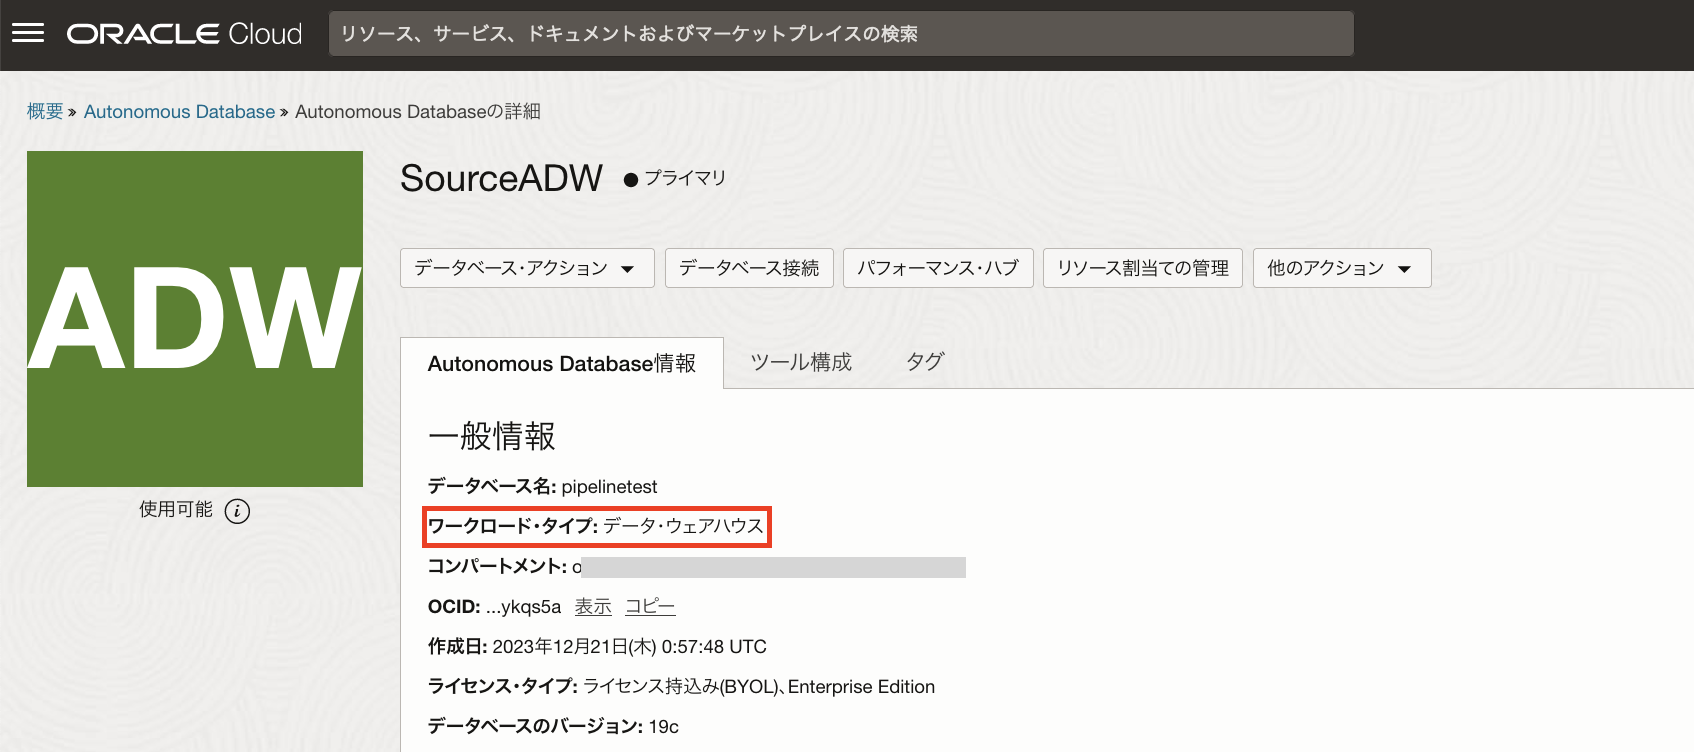Click the Oracle Cloud logo
The image size is (1694, 752).
[184, 34]
